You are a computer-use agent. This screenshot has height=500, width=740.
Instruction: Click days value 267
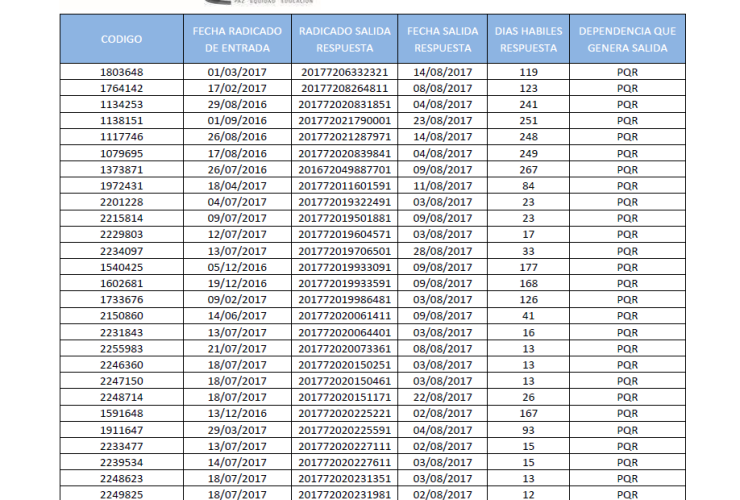(x=528, y=169)
